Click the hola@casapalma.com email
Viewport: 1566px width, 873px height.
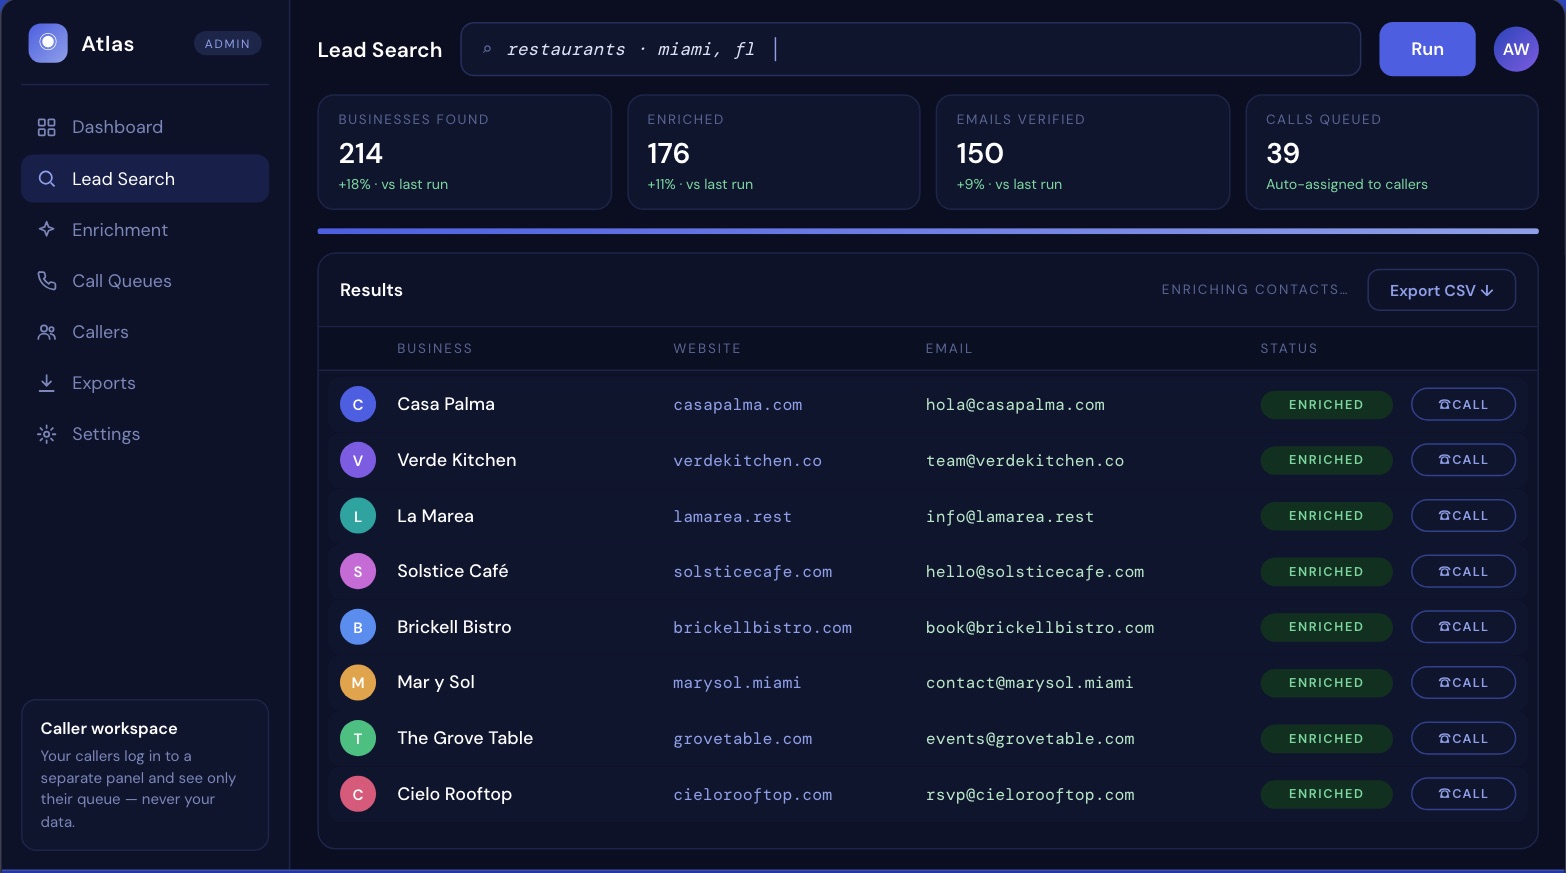coord(1015,405)
